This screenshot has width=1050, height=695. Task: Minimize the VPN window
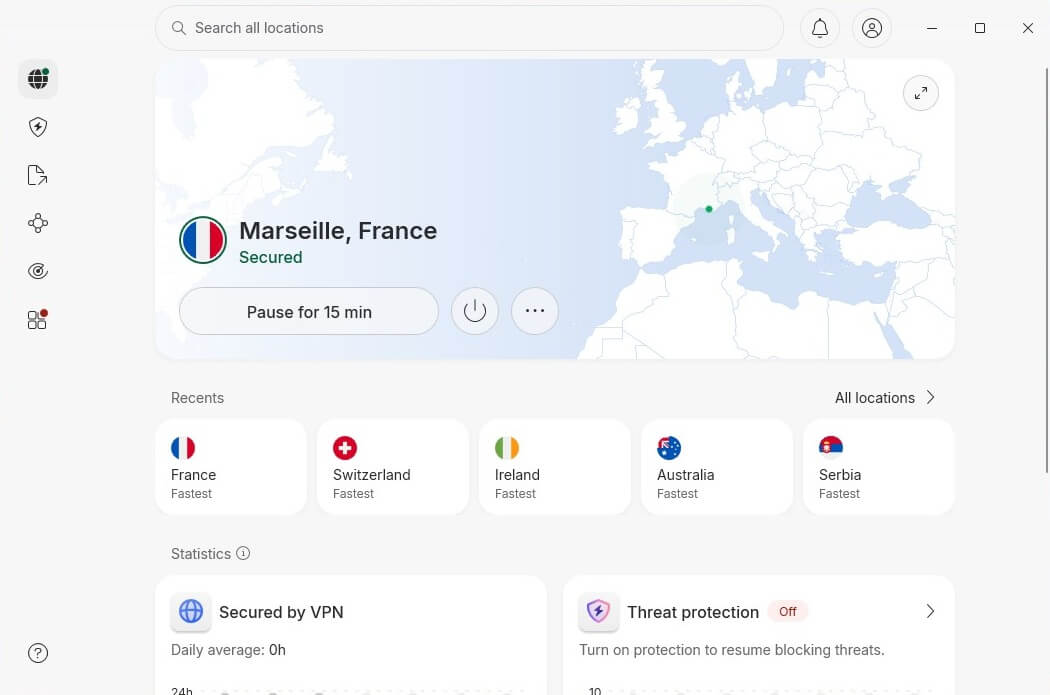(x=931, y=28)
